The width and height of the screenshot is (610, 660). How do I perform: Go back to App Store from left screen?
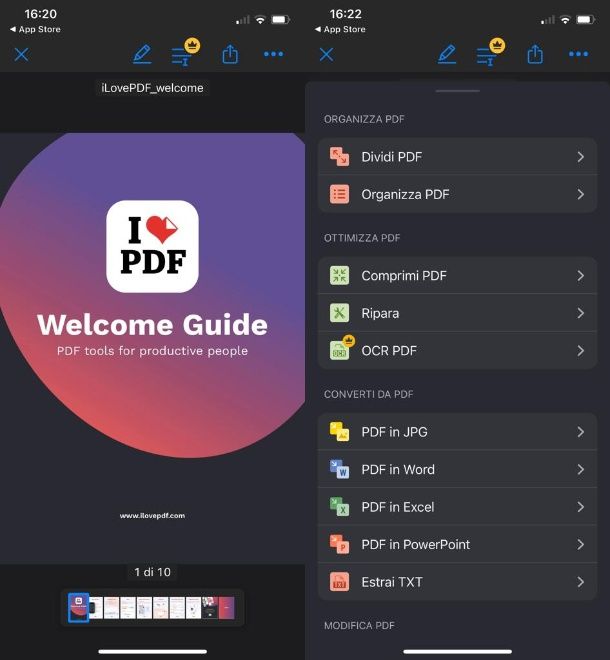35,29
